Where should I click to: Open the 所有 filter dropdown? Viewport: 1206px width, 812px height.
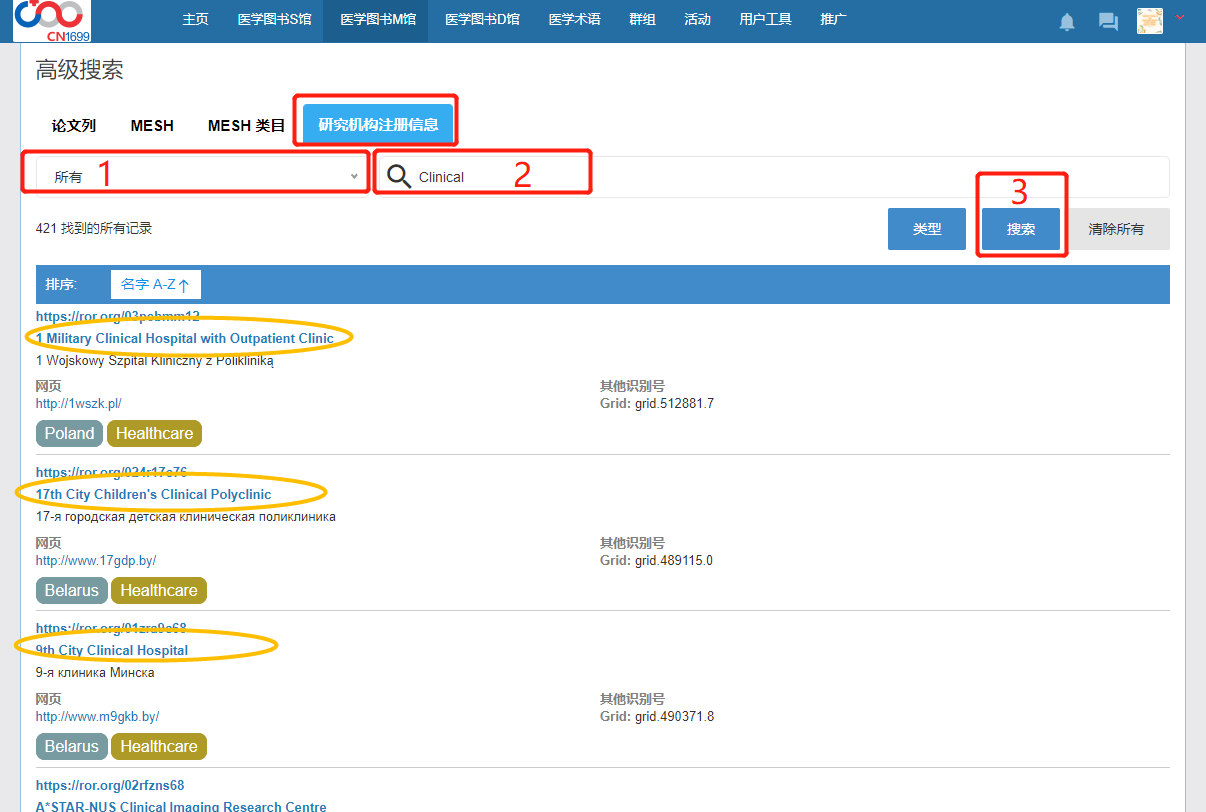point(198,177)
